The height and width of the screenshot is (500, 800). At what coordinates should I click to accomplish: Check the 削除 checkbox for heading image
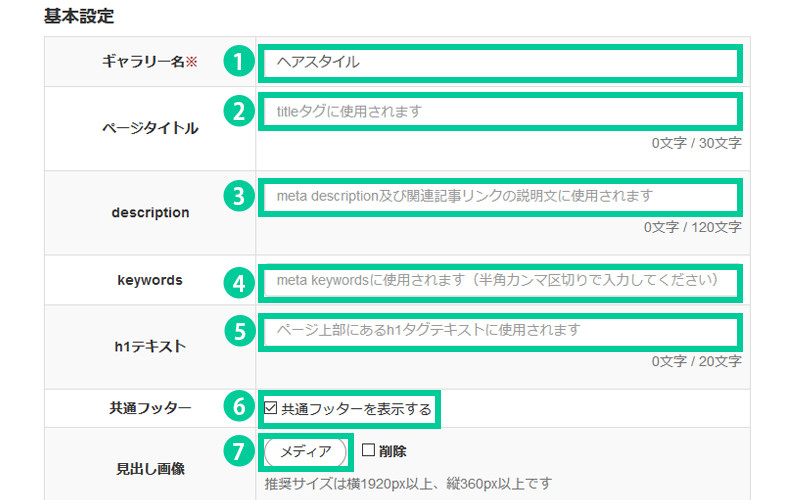pyautogui.click(x=368, y=451)
